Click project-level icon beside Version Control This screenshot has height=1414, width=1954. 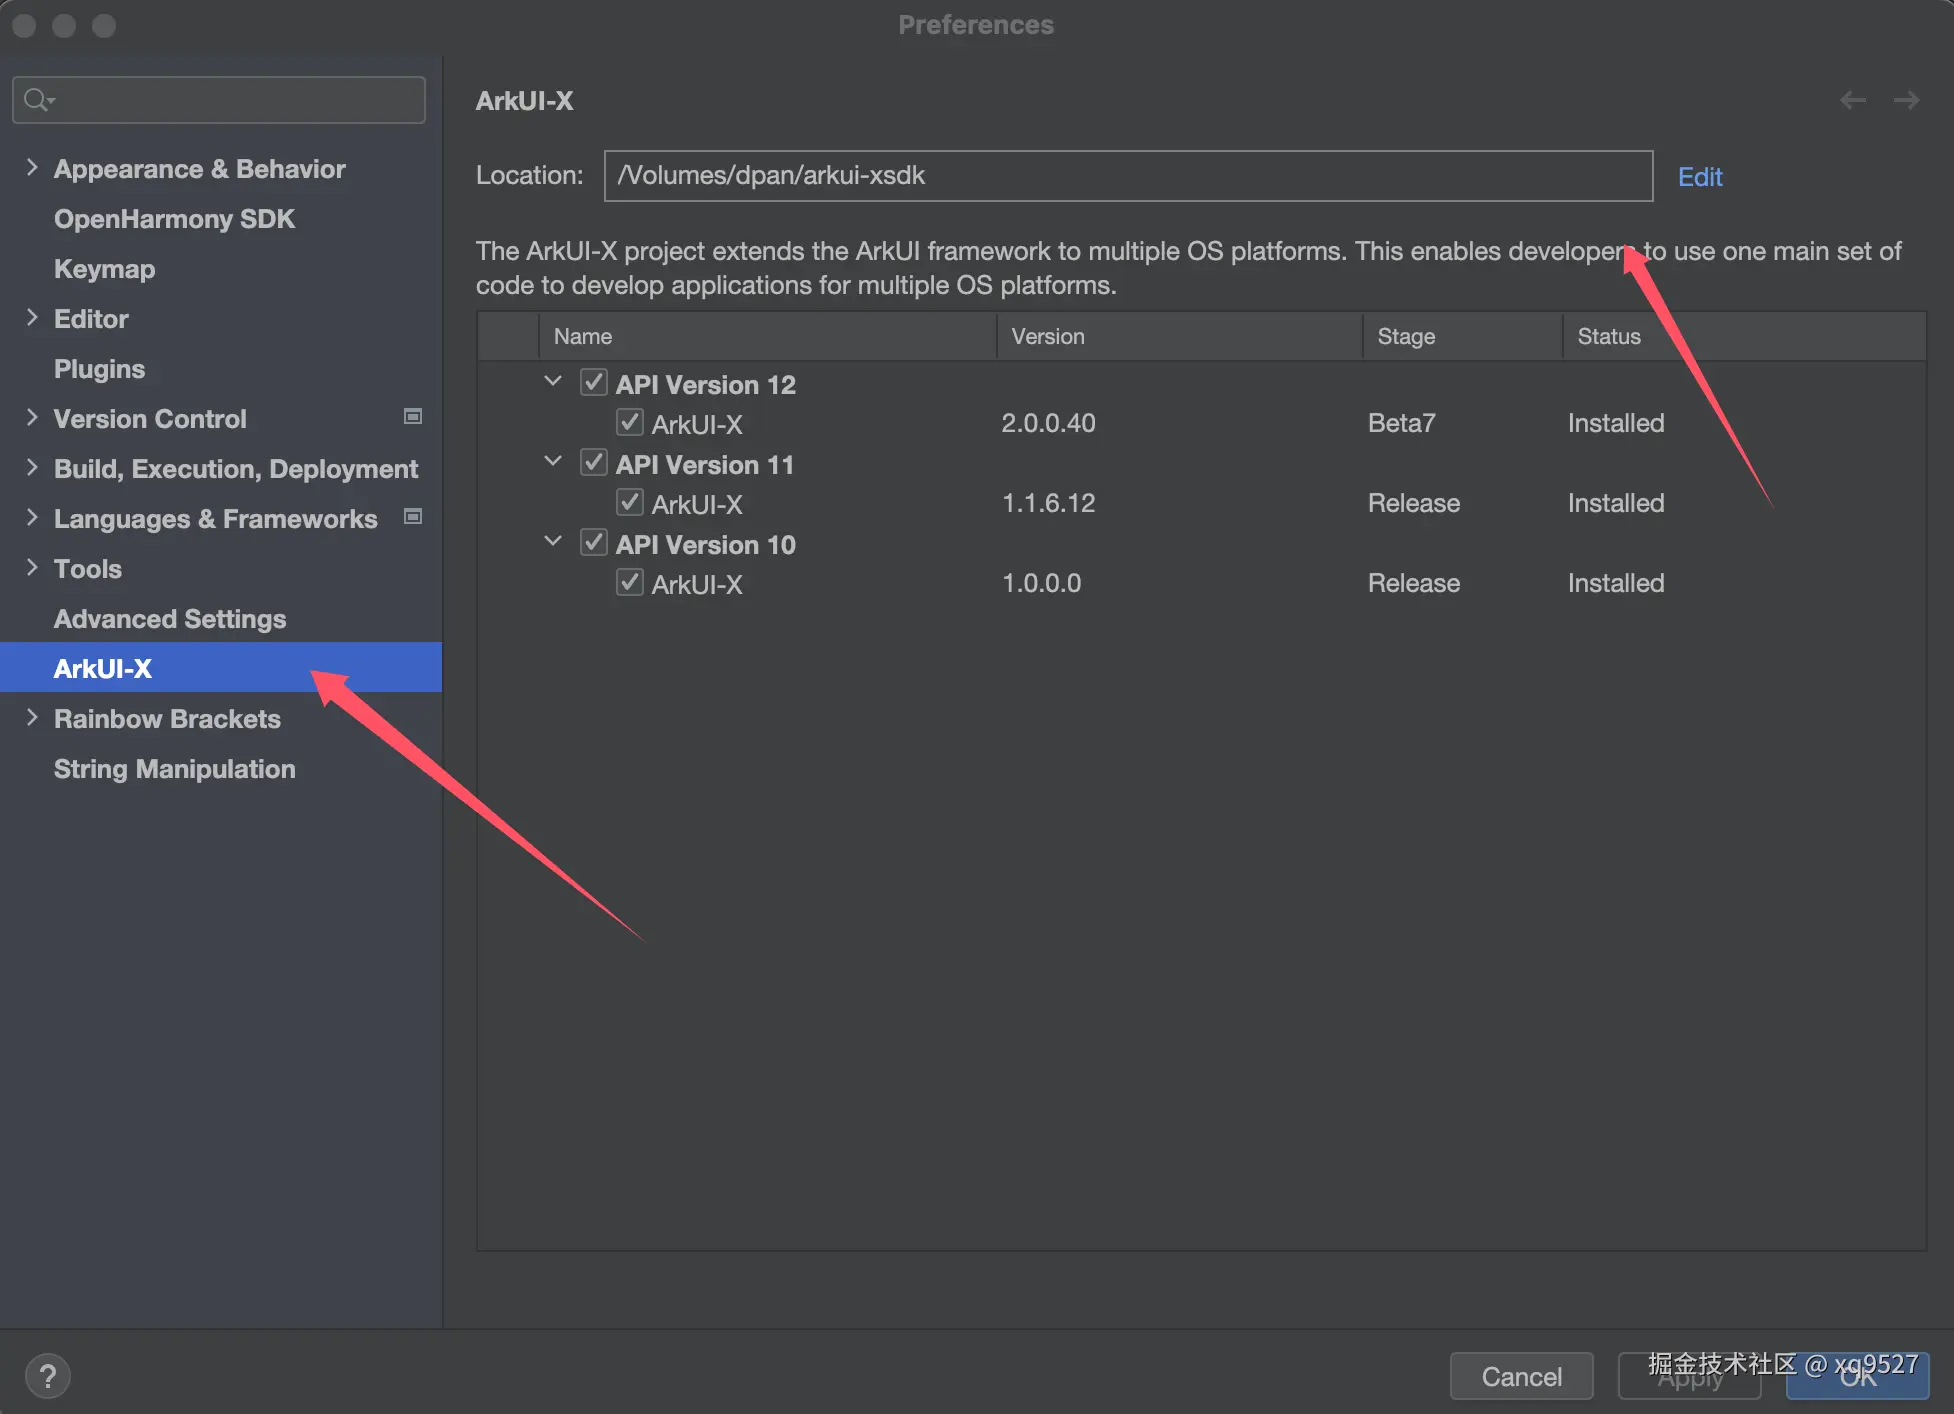[412, 417]
